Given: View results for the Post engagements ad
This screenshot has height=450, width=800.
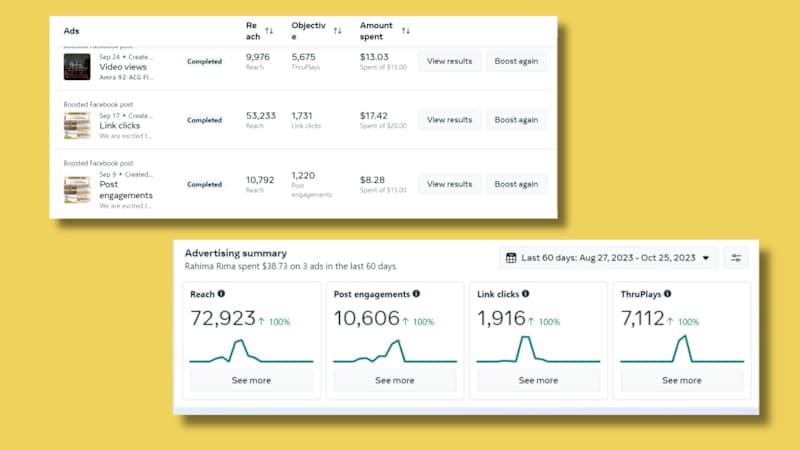Looking at the screenshot, I should pos(449,184).
